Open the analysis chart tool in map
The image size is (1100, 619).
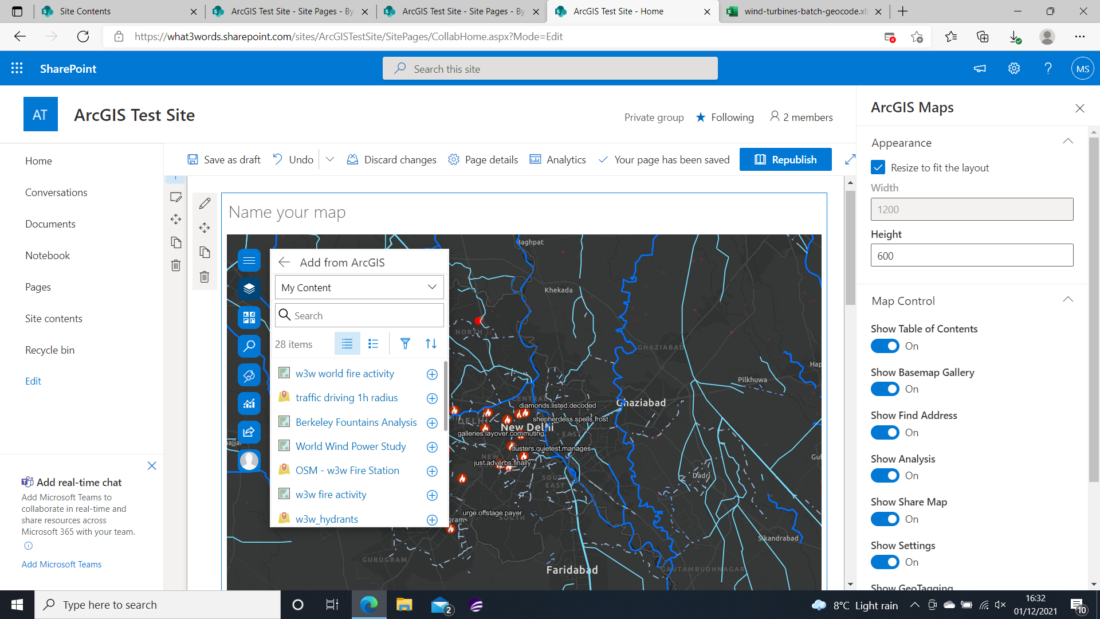point(249,404)
